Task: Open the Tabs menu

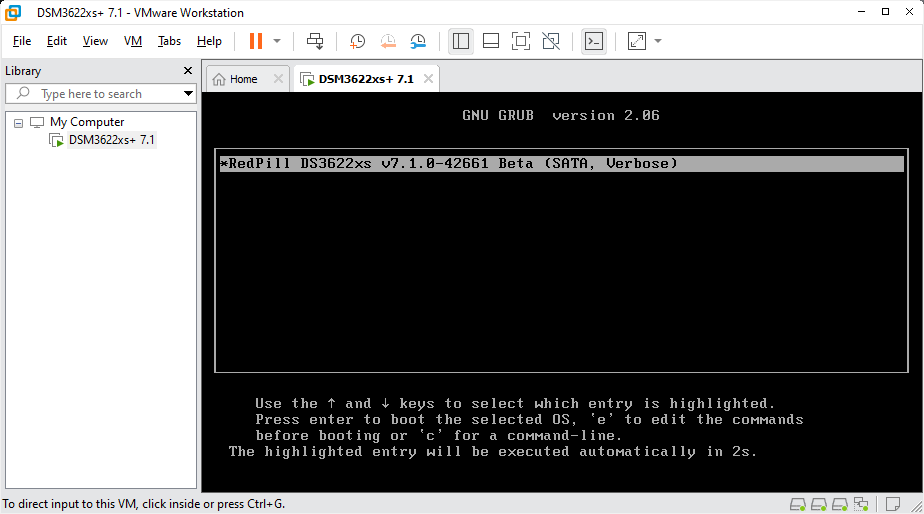Action: (x=169, y=41)
